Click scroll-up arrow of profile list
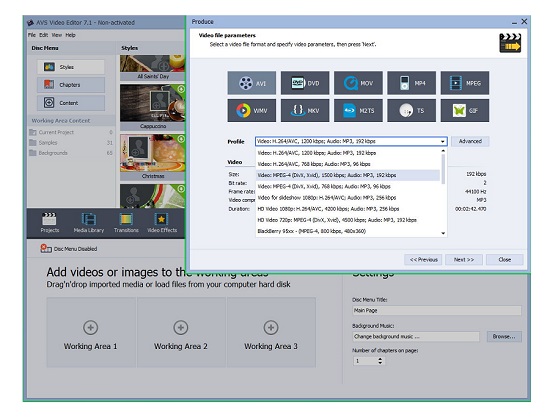The height and width of the screenshot is (418, 550). [x=443, y=151]
